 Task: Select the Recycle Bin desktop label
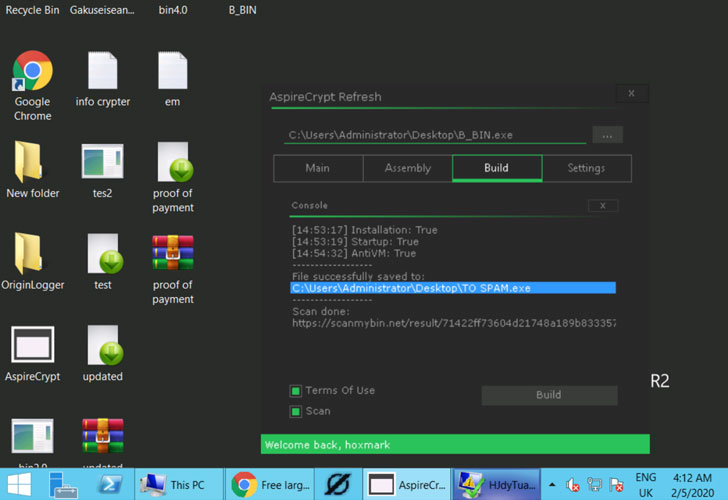pos(32,10)
